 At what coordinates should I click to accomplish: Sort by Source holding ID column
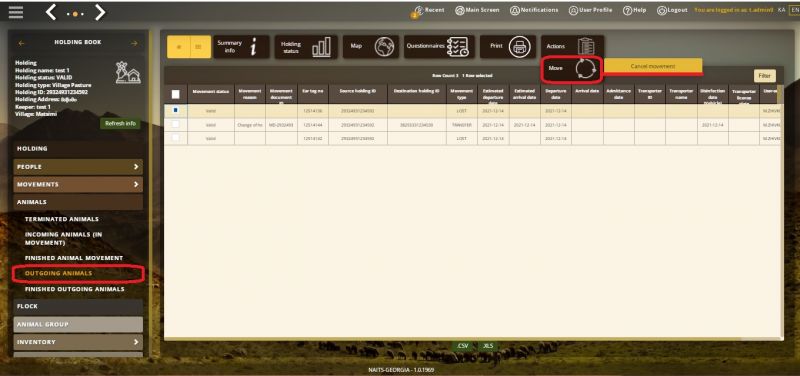(358, 94)
